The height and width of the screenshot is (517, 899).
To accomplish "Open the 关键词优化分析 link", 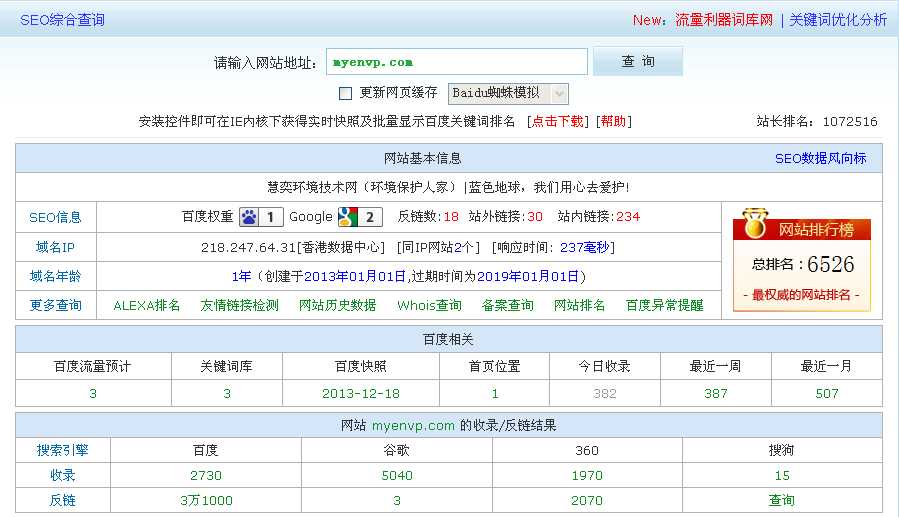I will 838,20.
